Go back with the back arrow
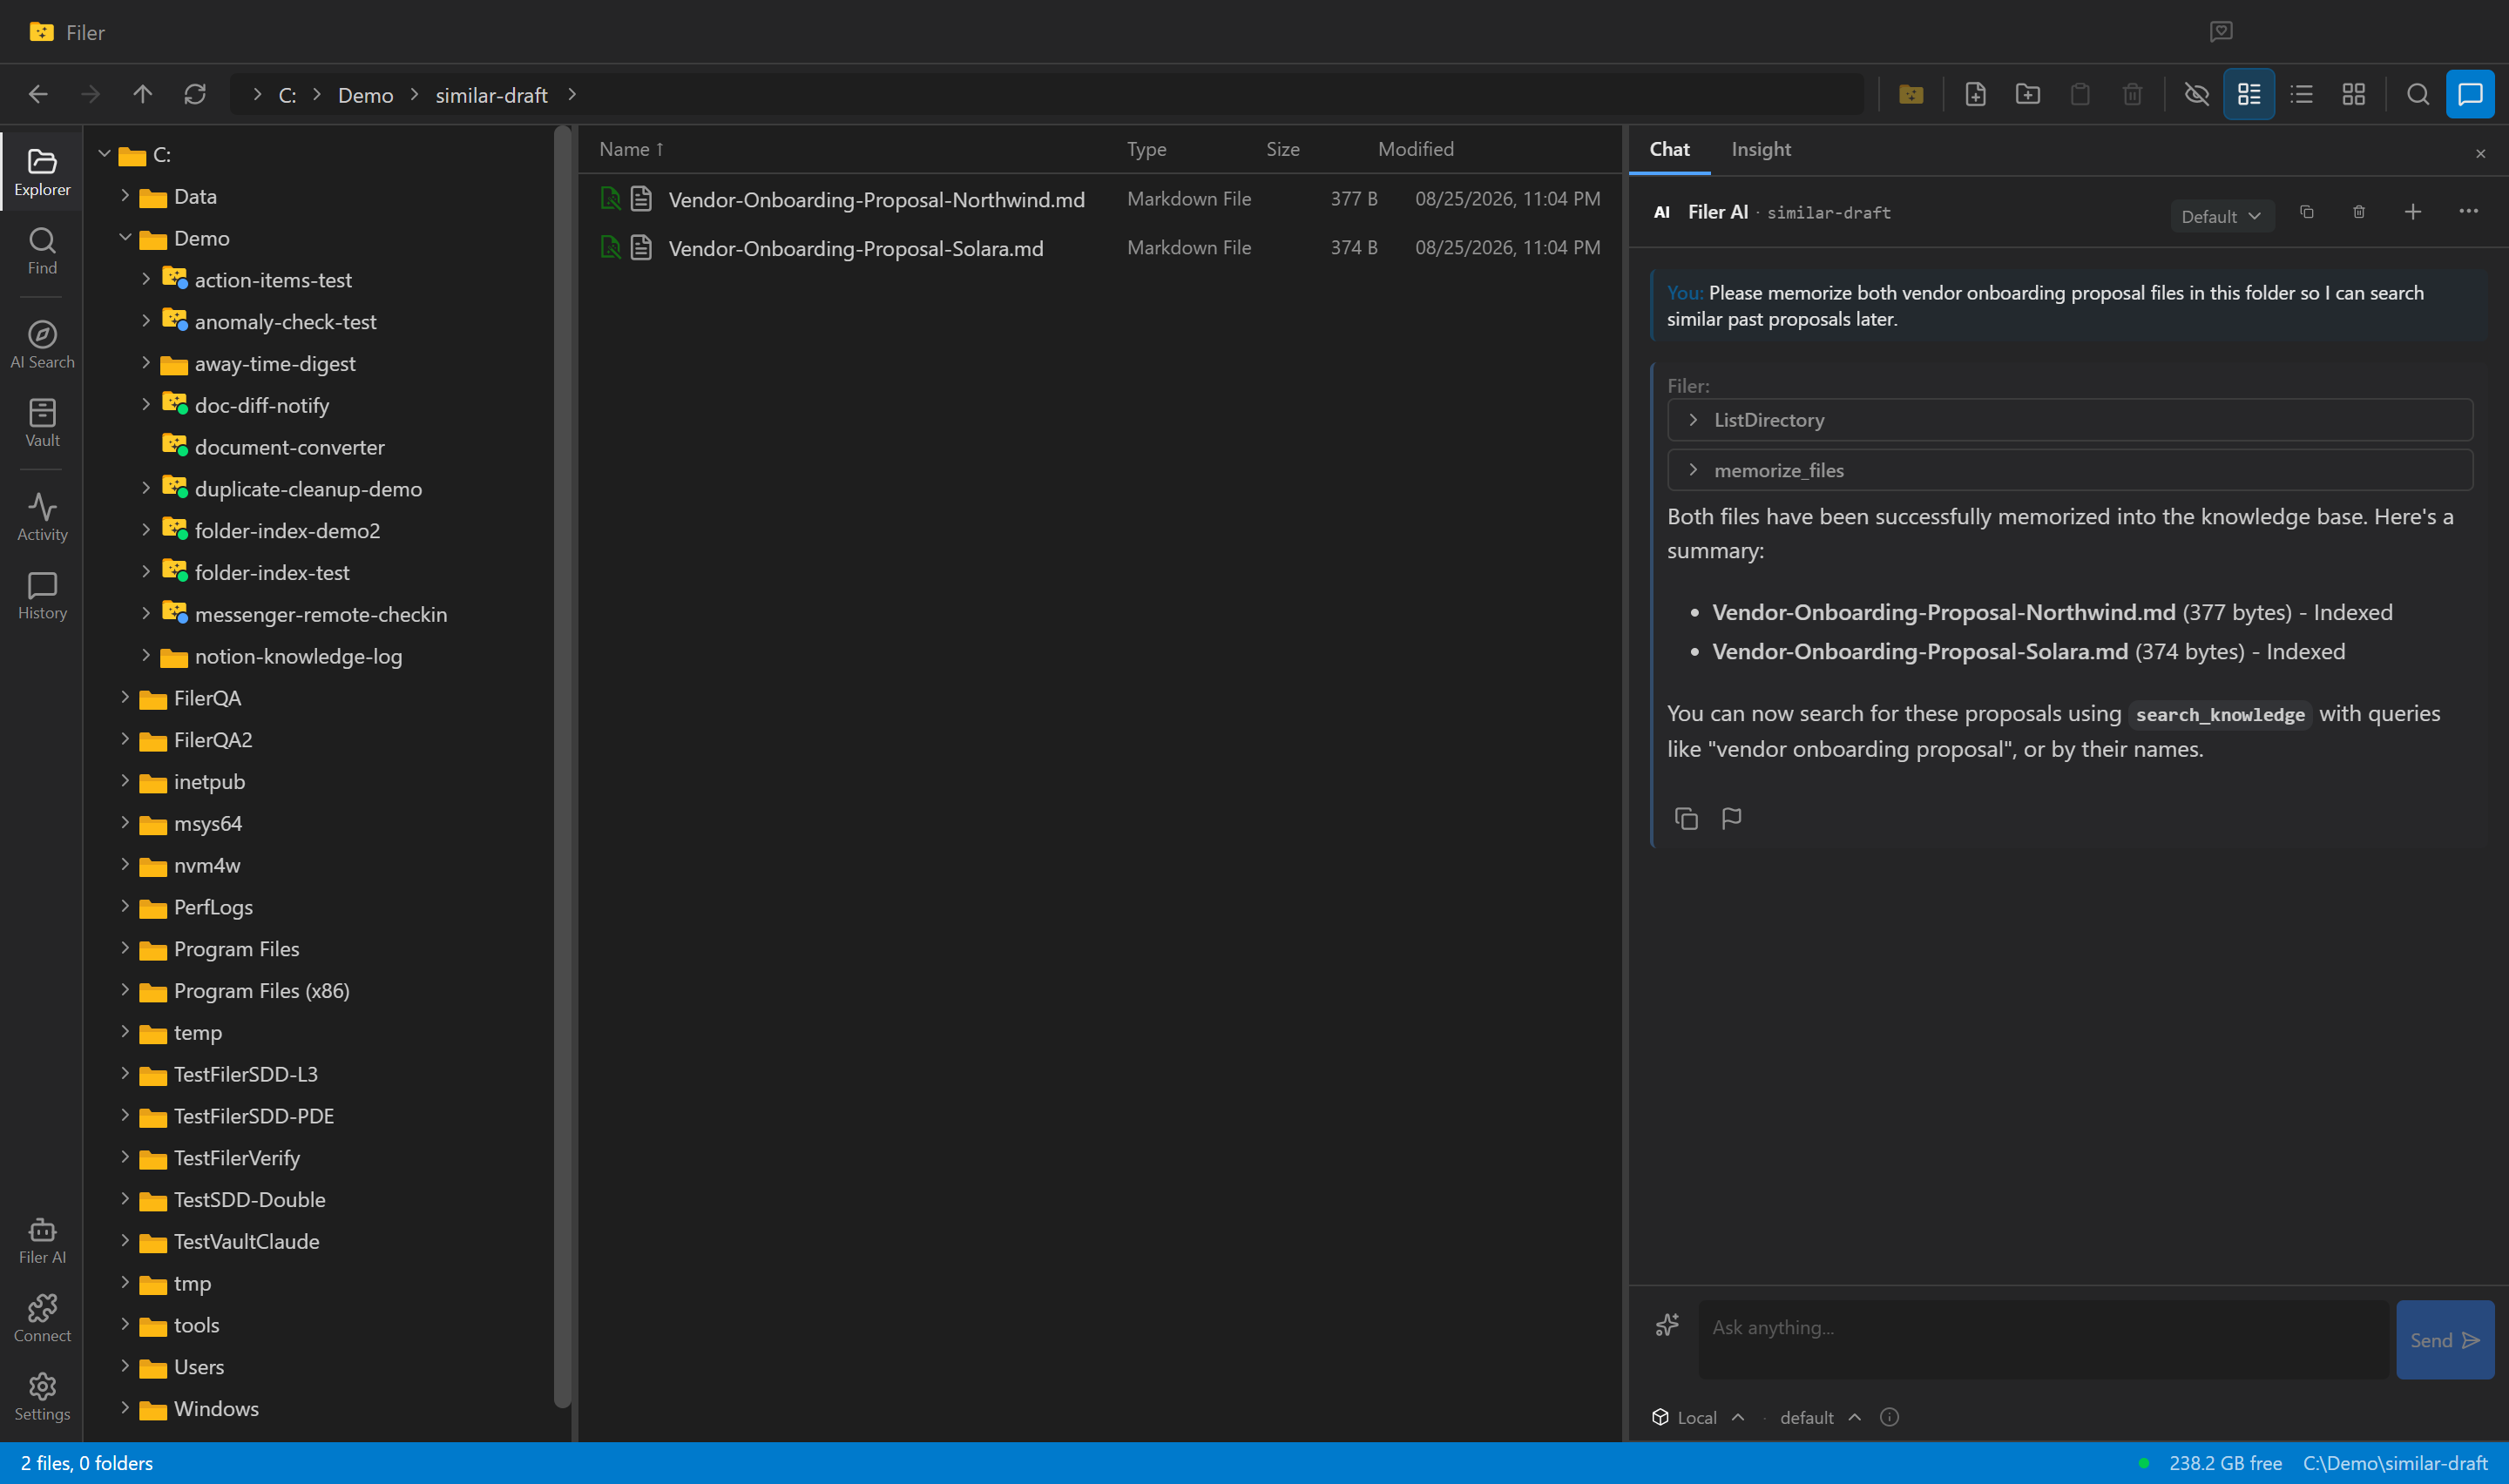Image resolution: width=2509 pixels, height=1484 pixels. [38, 94]
